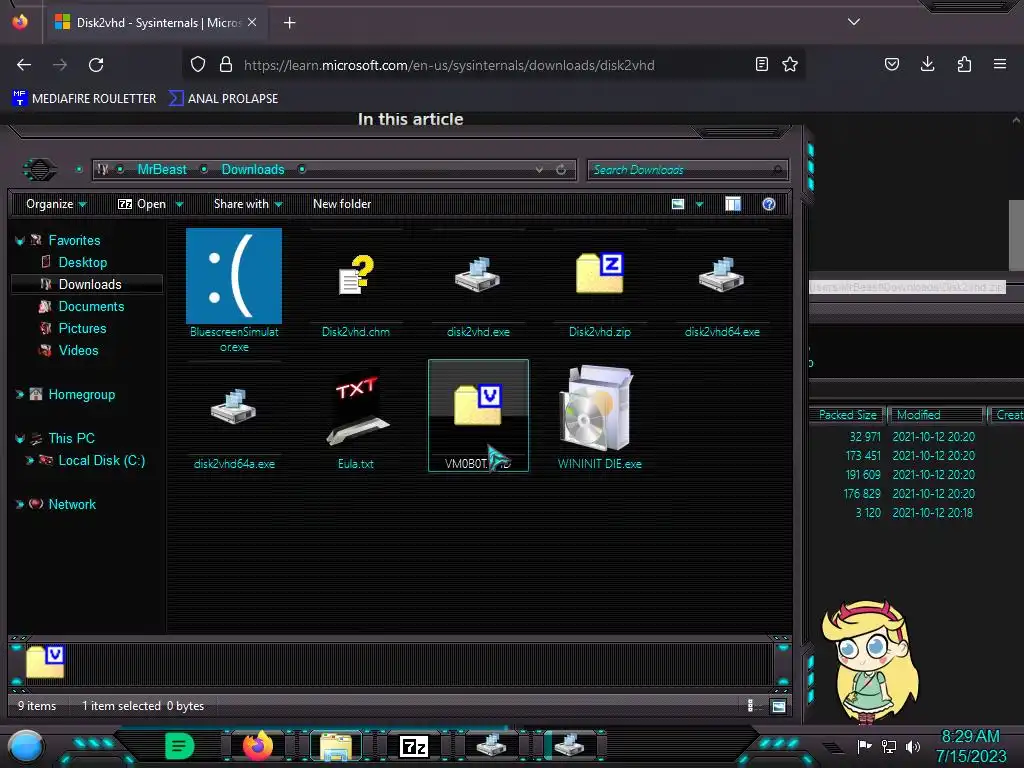Go to Desktop in Favorites
The width and height of the screenshot is (1024, 768).
click(82, 263)
